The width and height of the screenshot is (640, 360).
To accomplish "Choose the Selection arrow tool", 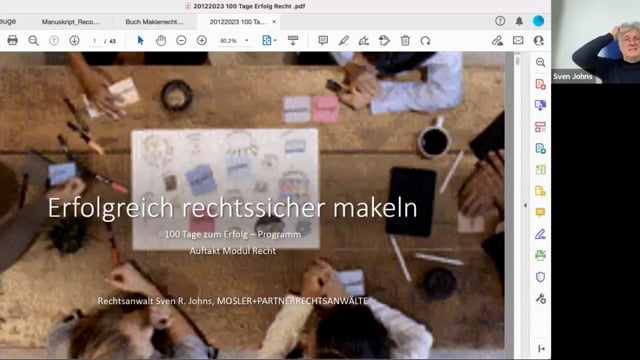I will point(140,40).
